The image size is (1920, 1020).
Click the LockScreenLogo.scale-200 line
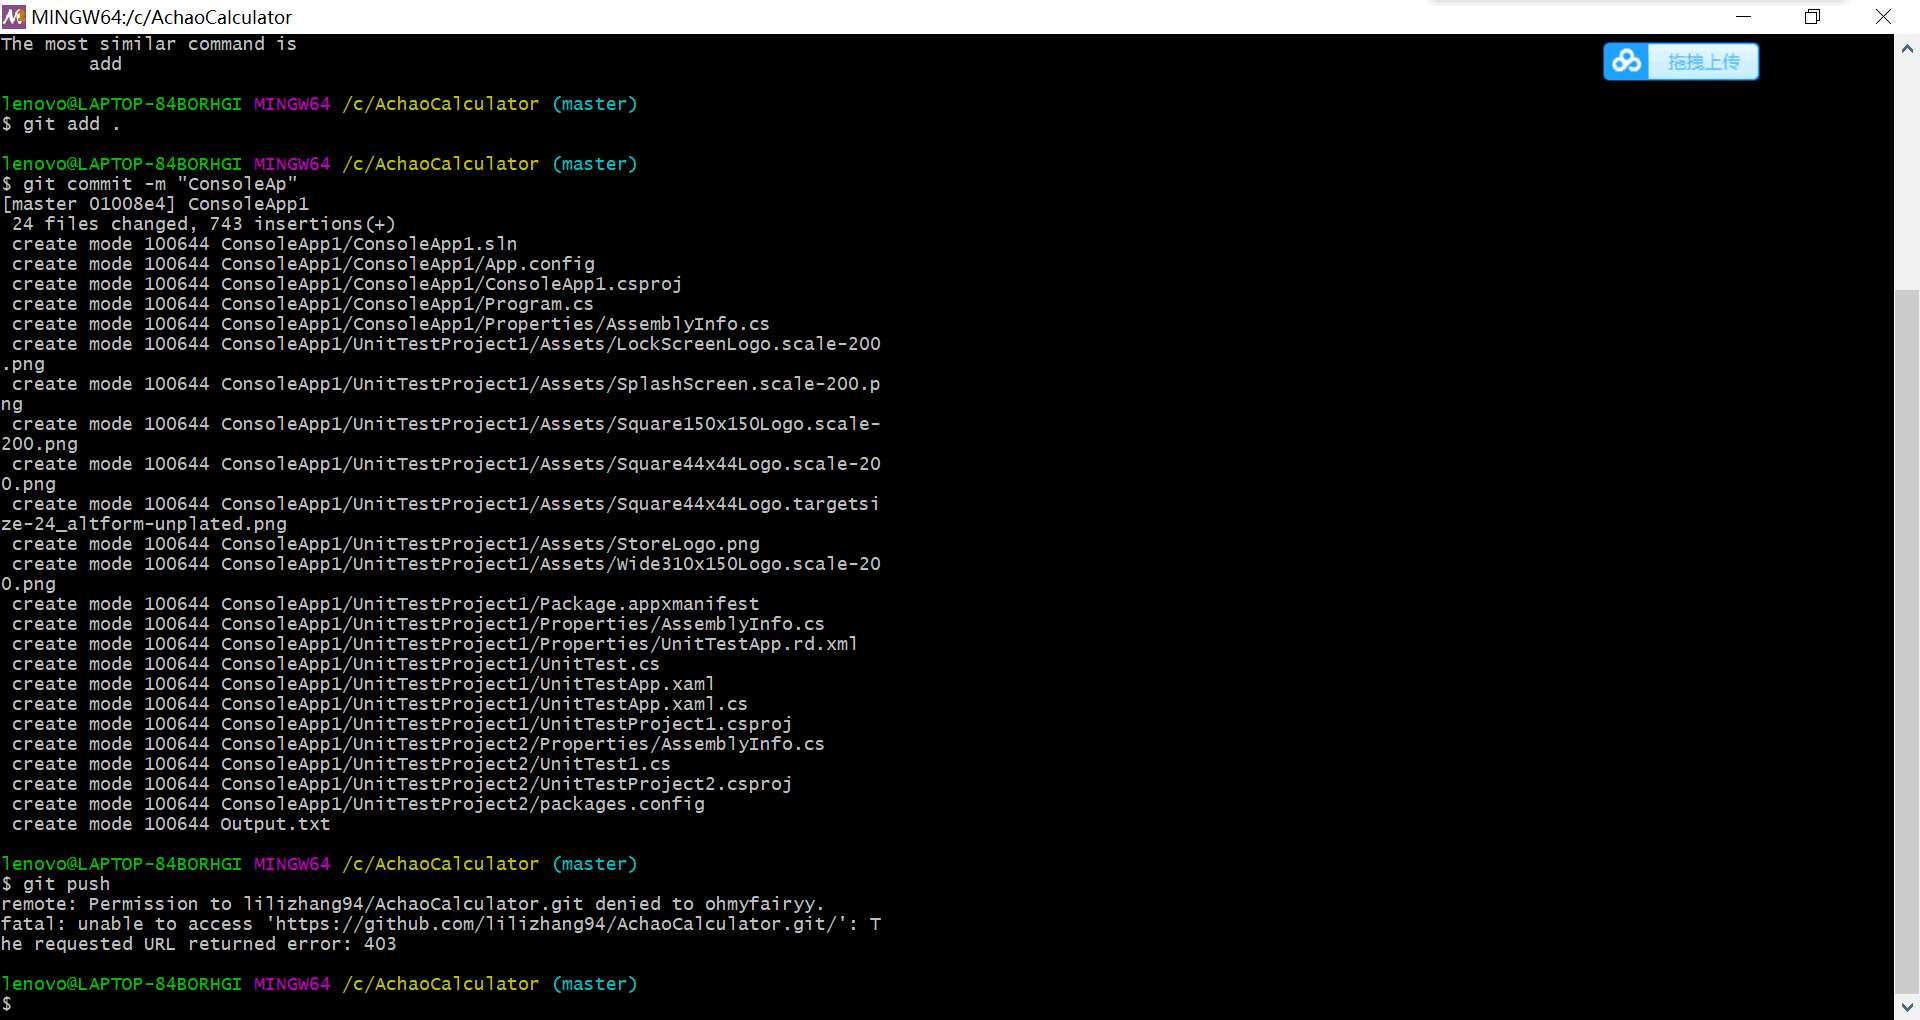click(x=446, y=344)
